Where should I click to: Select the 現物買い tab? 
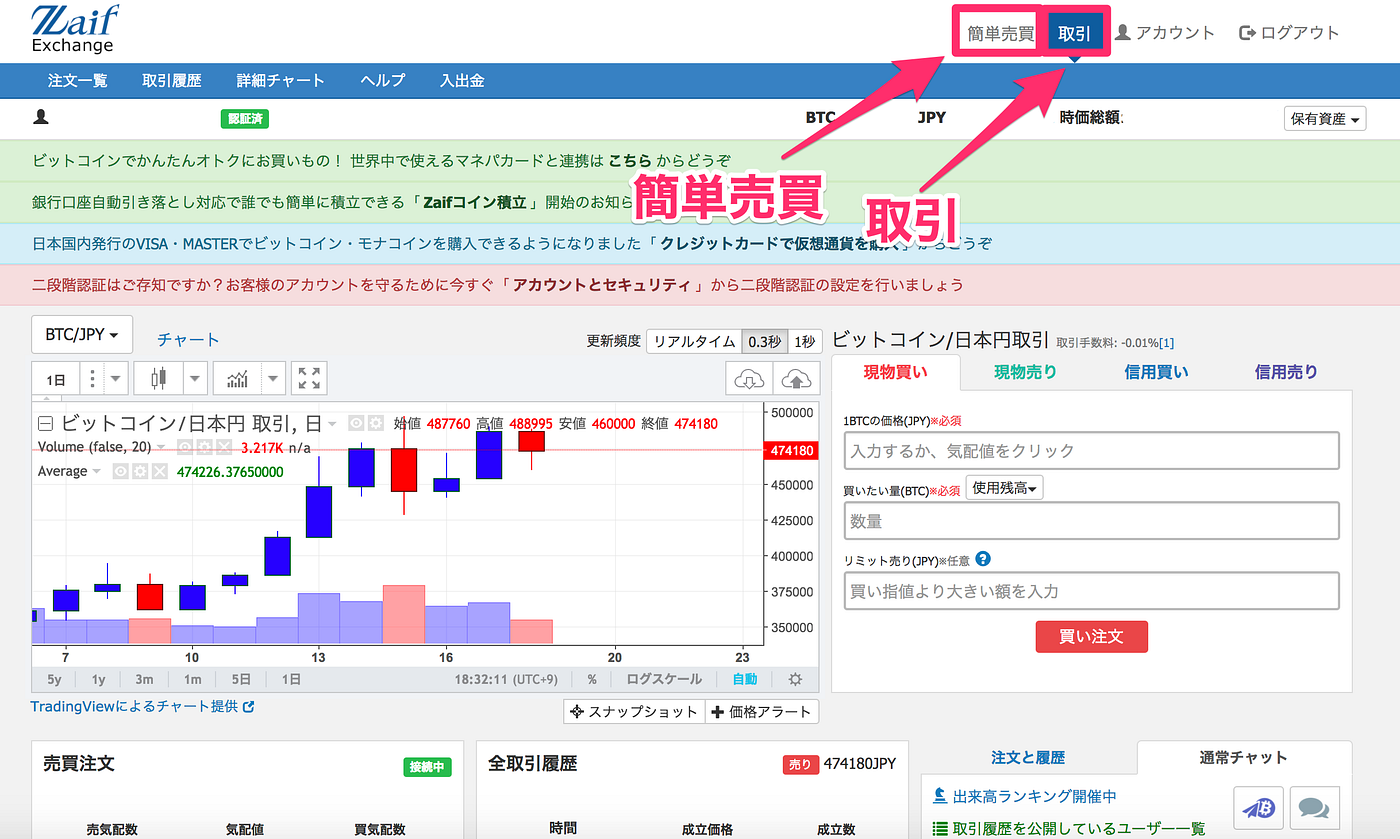click(896, 372)
